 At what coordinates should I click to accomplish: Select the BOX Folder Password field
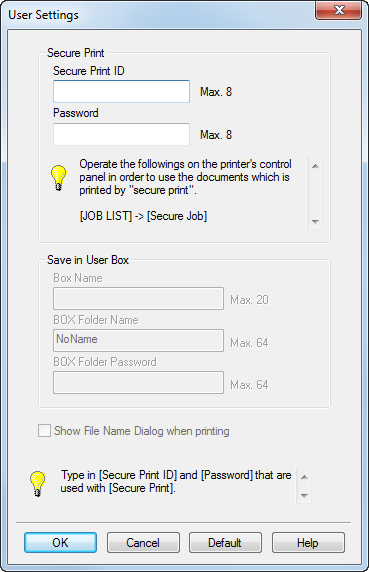138,382
